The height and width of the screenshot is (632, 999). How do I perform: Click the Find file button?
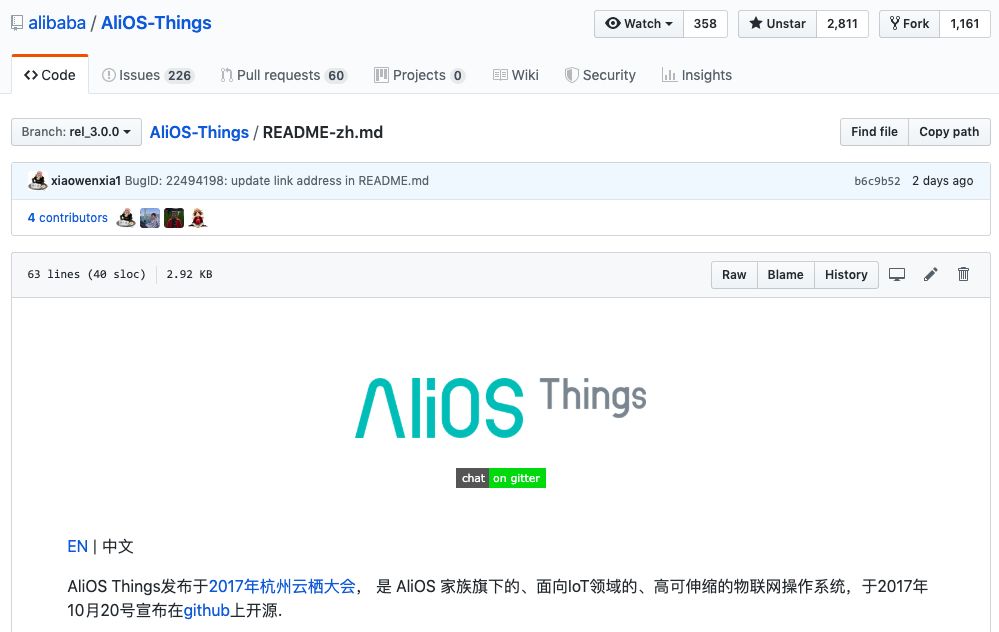(874, 132)
